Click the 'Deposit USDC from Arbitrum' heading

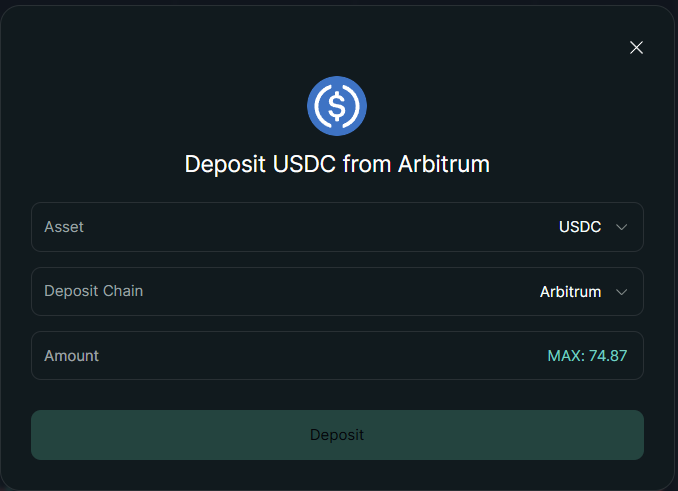coord(337,164)
